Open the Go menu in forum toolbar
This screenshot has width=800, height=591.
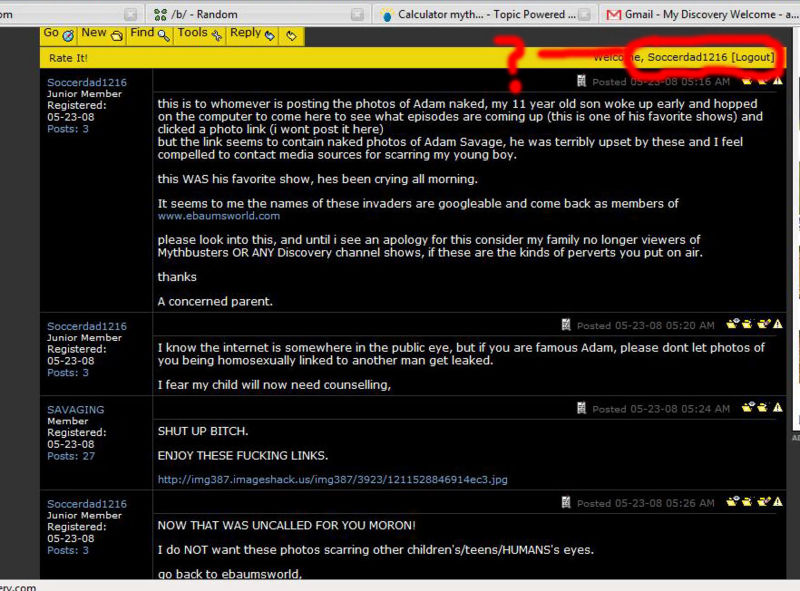[x=58, y=34]
